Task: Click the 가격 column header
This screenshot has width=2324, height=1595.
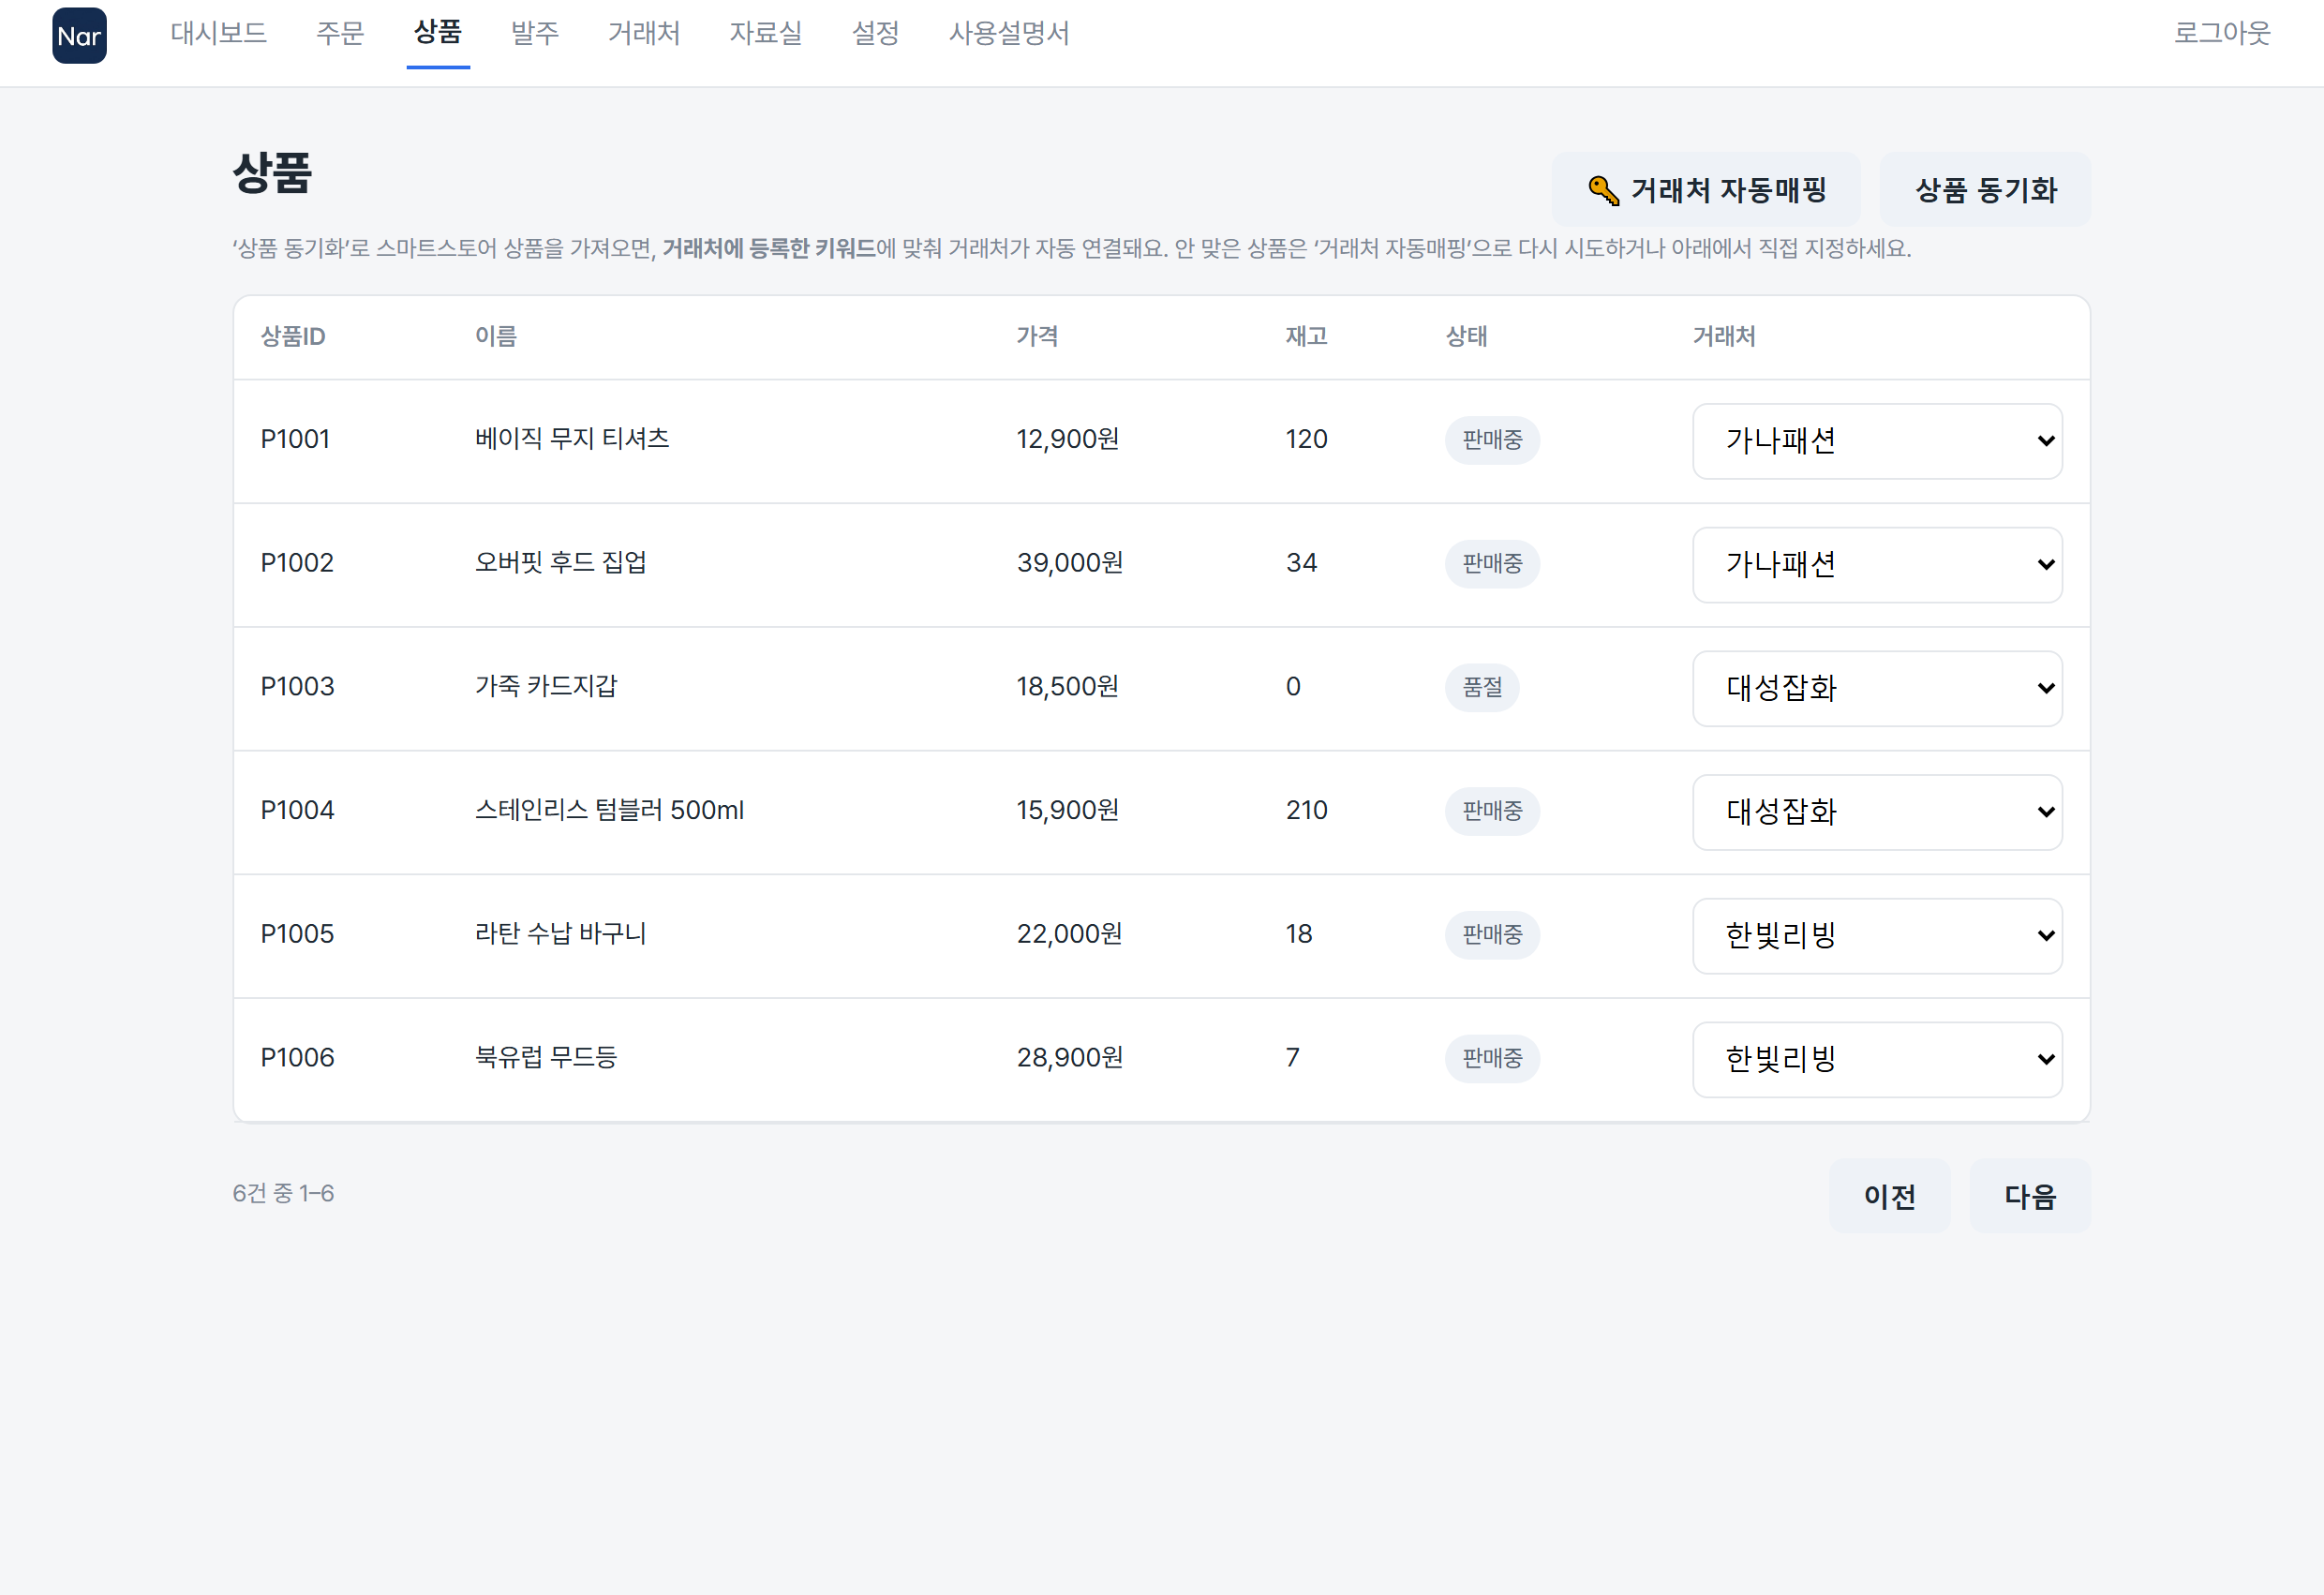Action: 1037,336
